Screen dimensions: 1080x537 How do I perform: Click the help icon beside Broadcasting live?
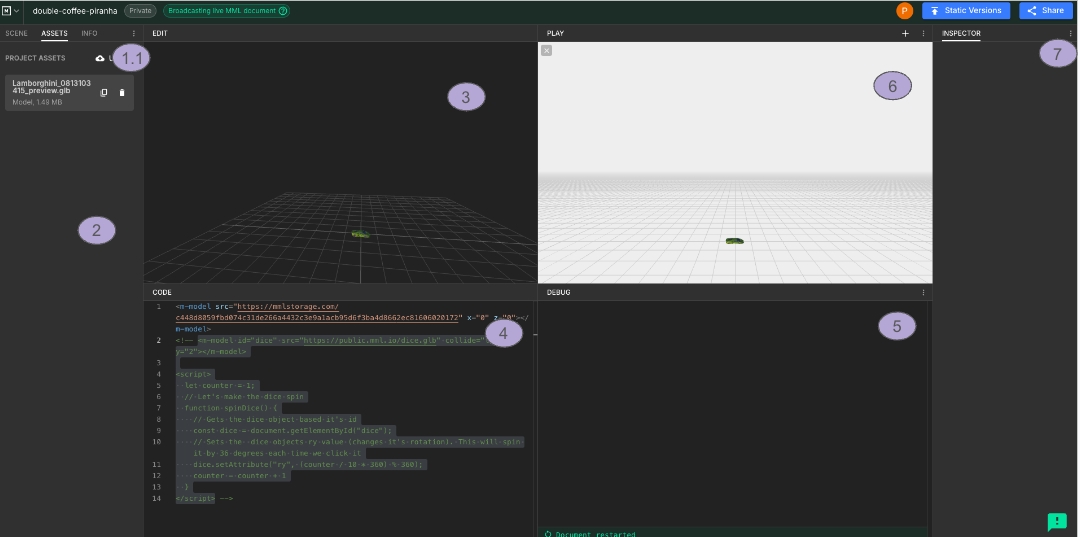pyautogui.click(x=283, y=11)
